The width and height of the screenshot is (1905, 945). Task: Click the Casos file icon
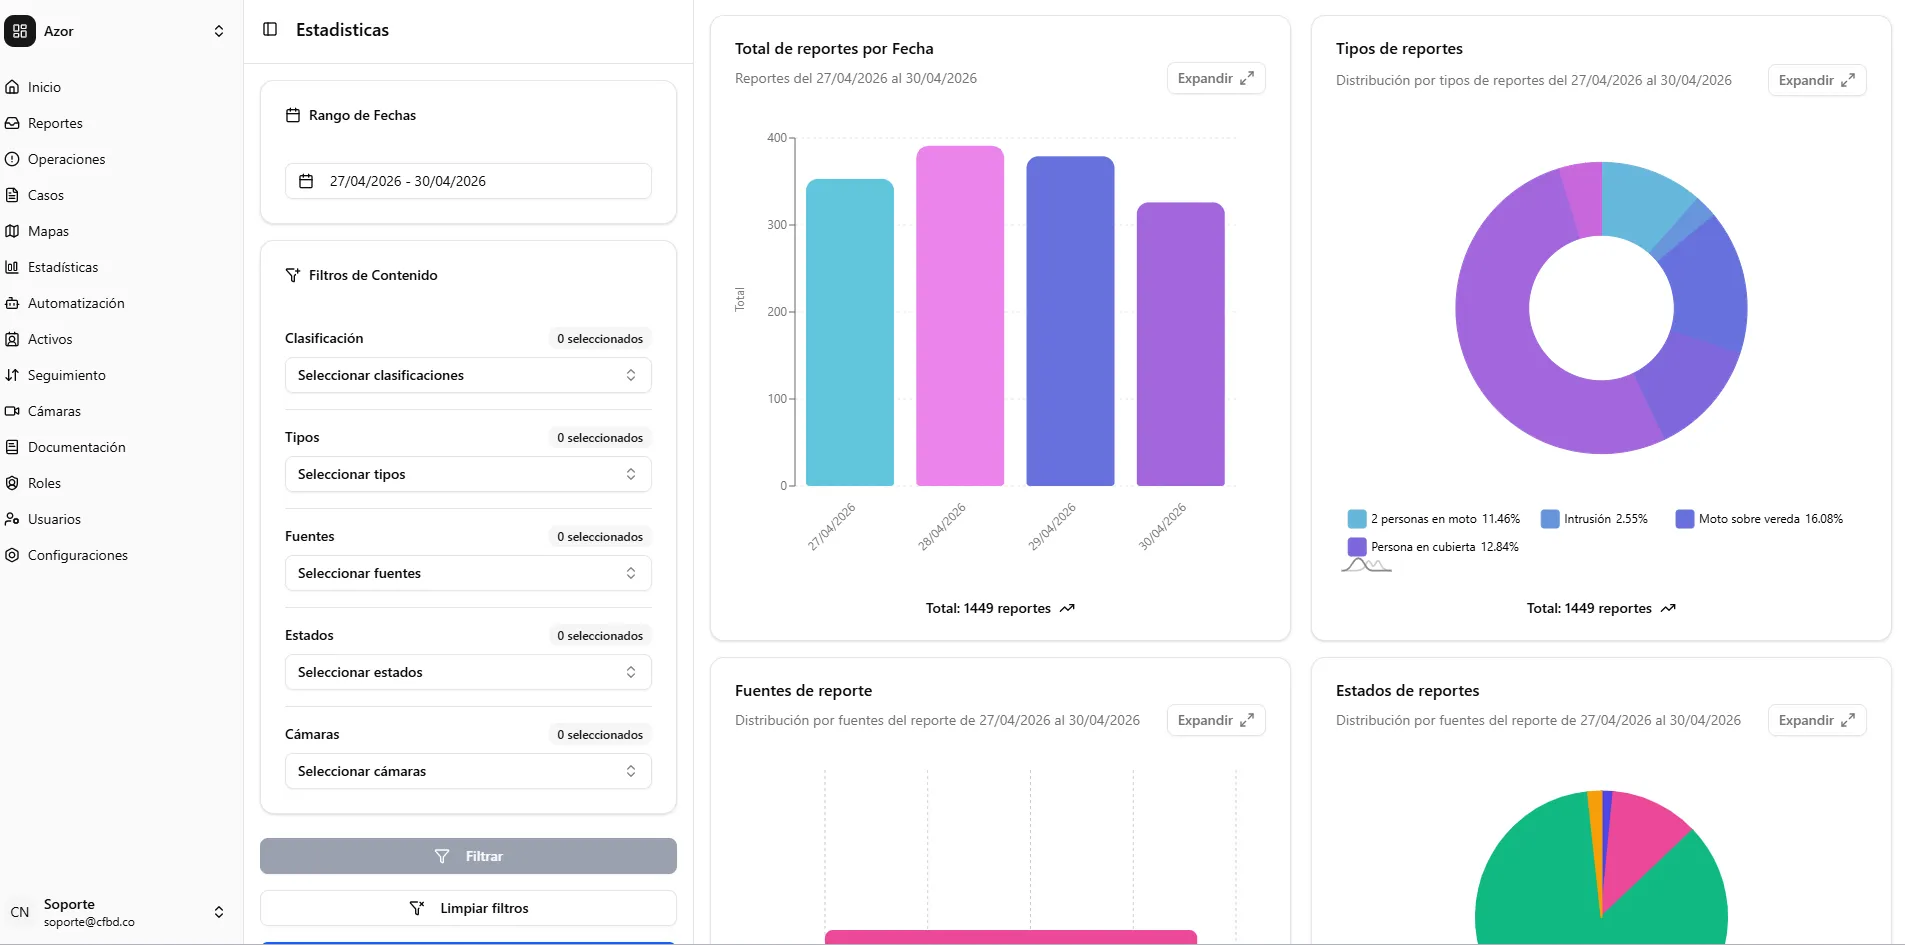[x=12, y=195]
